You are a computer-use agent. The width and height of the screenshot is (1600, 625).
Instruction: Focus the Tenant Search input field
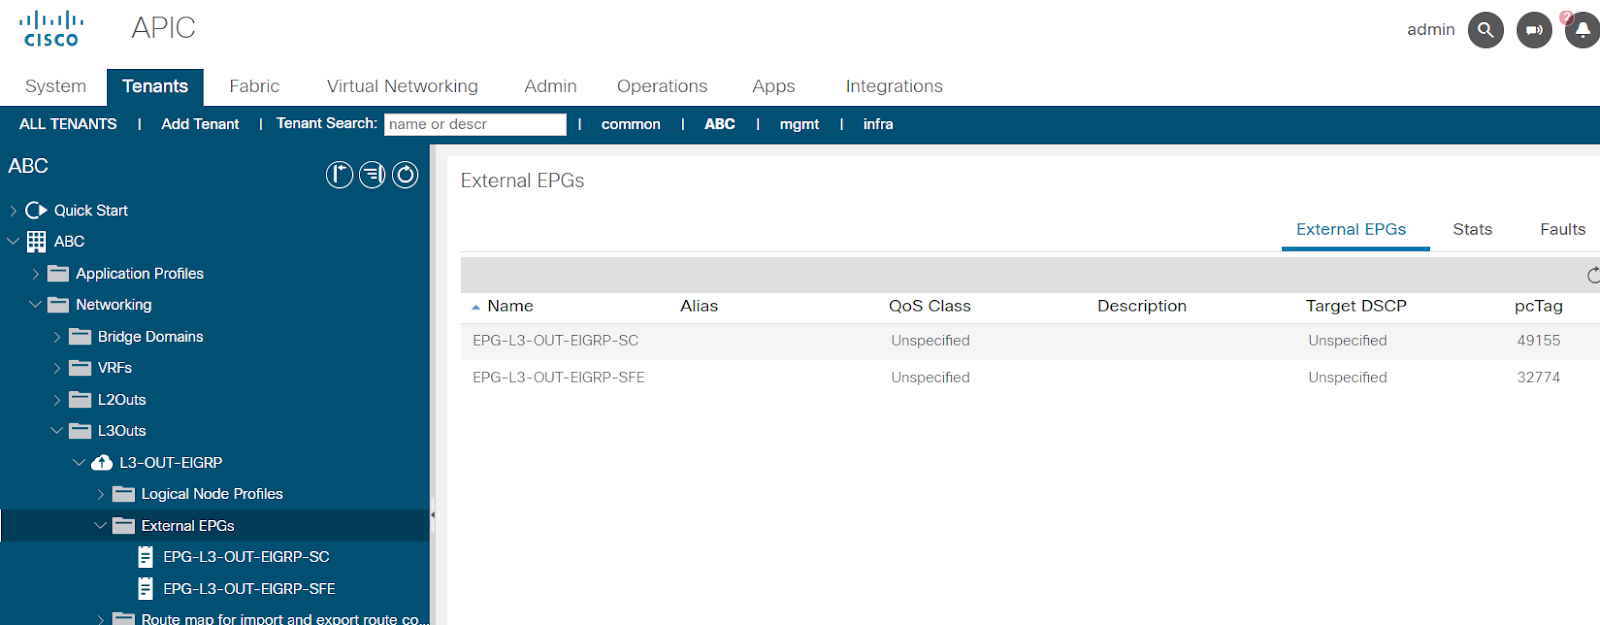(x=475, y=124)
